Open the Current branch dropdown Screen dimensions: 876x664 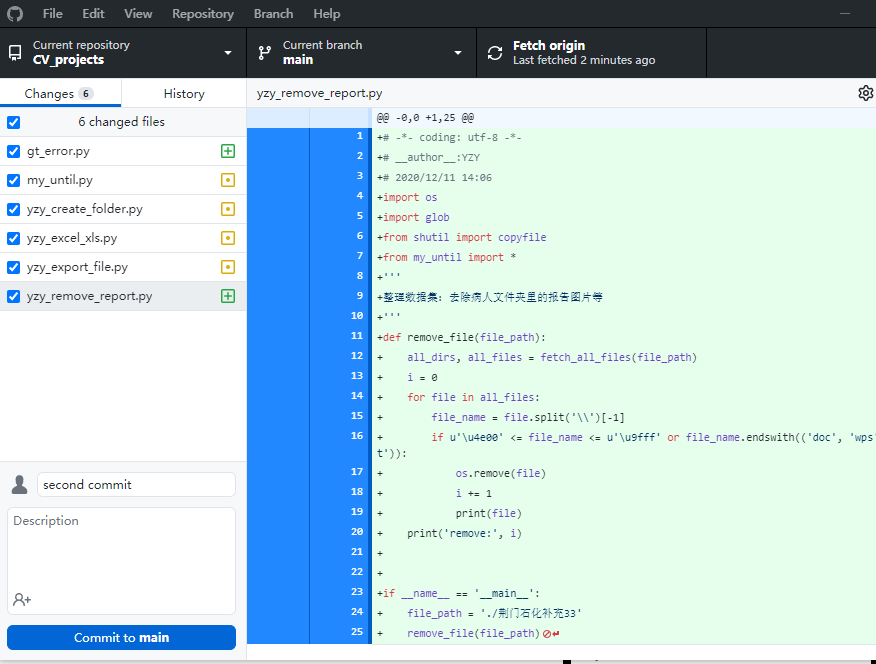pyautogui.click(x=457, y=52)
